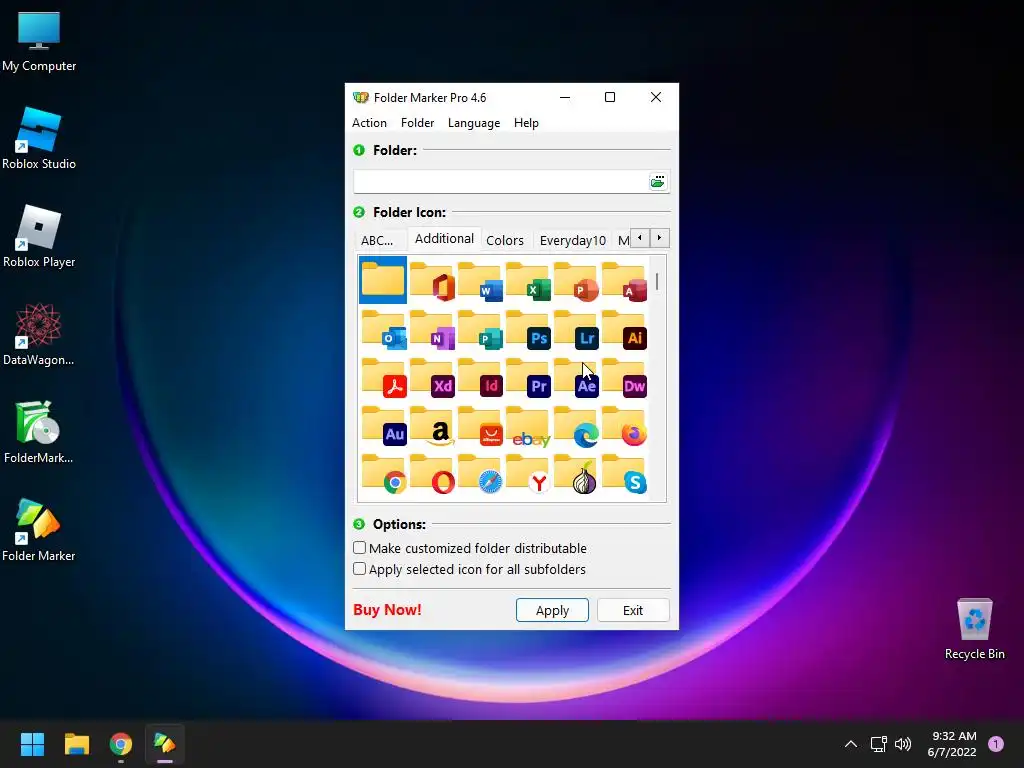Viewport: 1024px width, 768px height.
Task: Open the Action menu
Action: click(x=369, y=123)
